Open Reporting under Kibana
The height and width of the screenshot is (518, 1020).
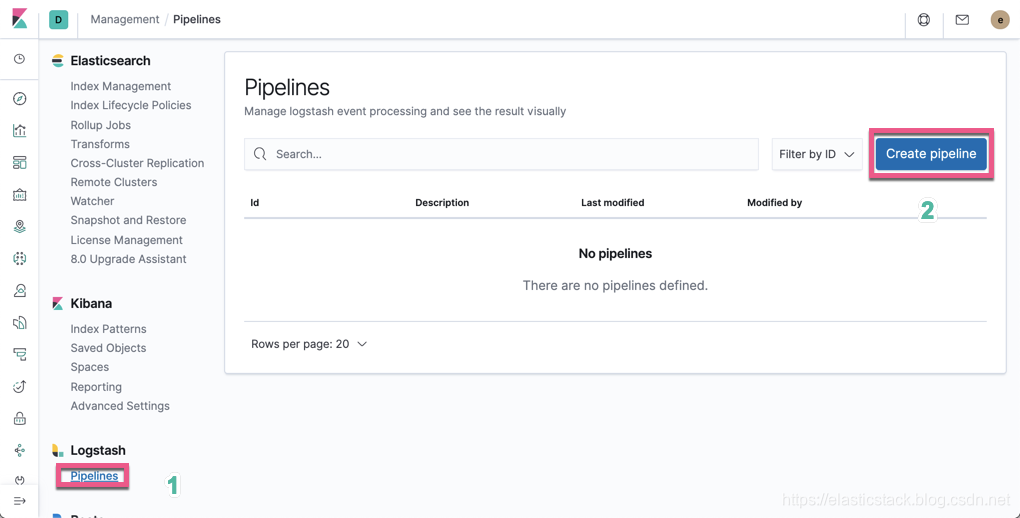coord(96,387)
